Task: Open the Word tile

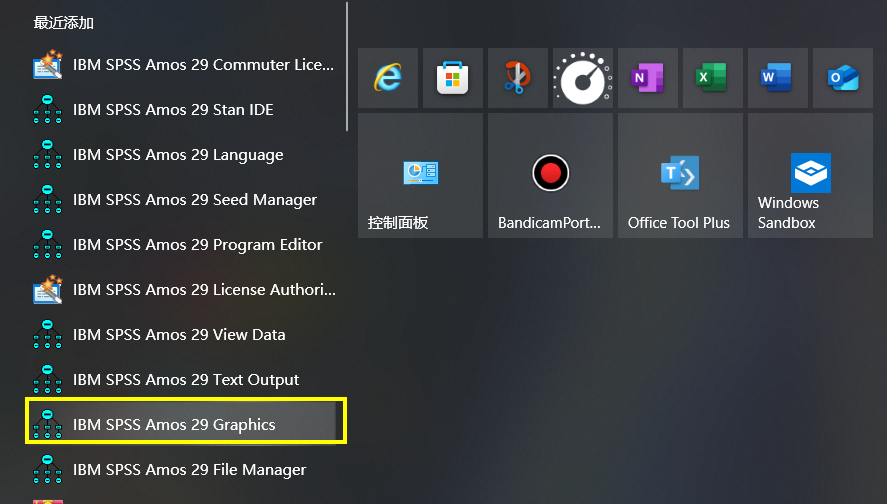Action: pyautogui.click(x=777, y=78)
